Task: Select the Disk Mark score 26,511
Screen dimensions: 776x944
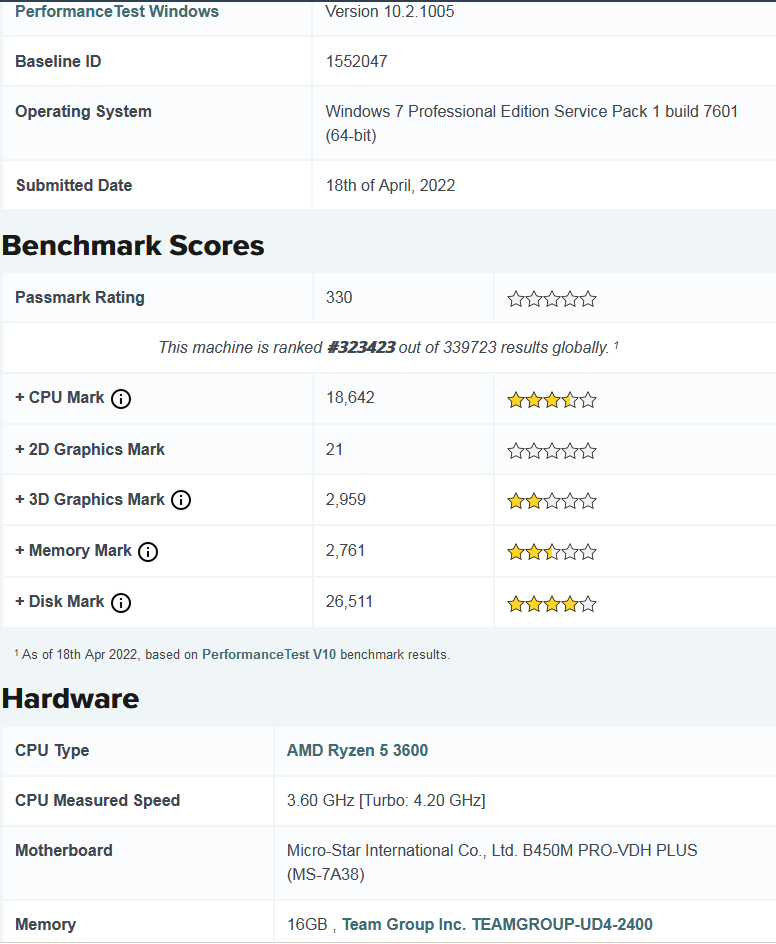Action: pyautogui.click(x=349, y=601)
